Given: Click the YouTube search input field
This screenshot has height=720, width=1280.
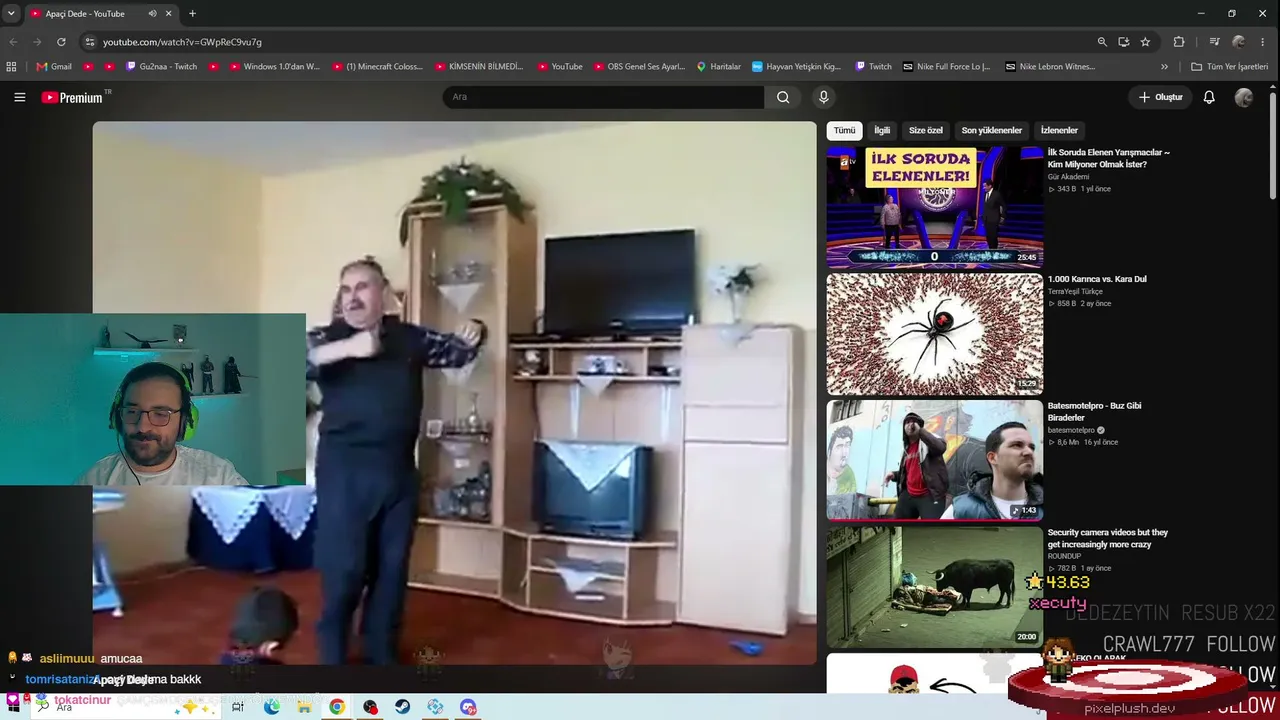Looking at the screenshot, I should [x=603, y=97].
